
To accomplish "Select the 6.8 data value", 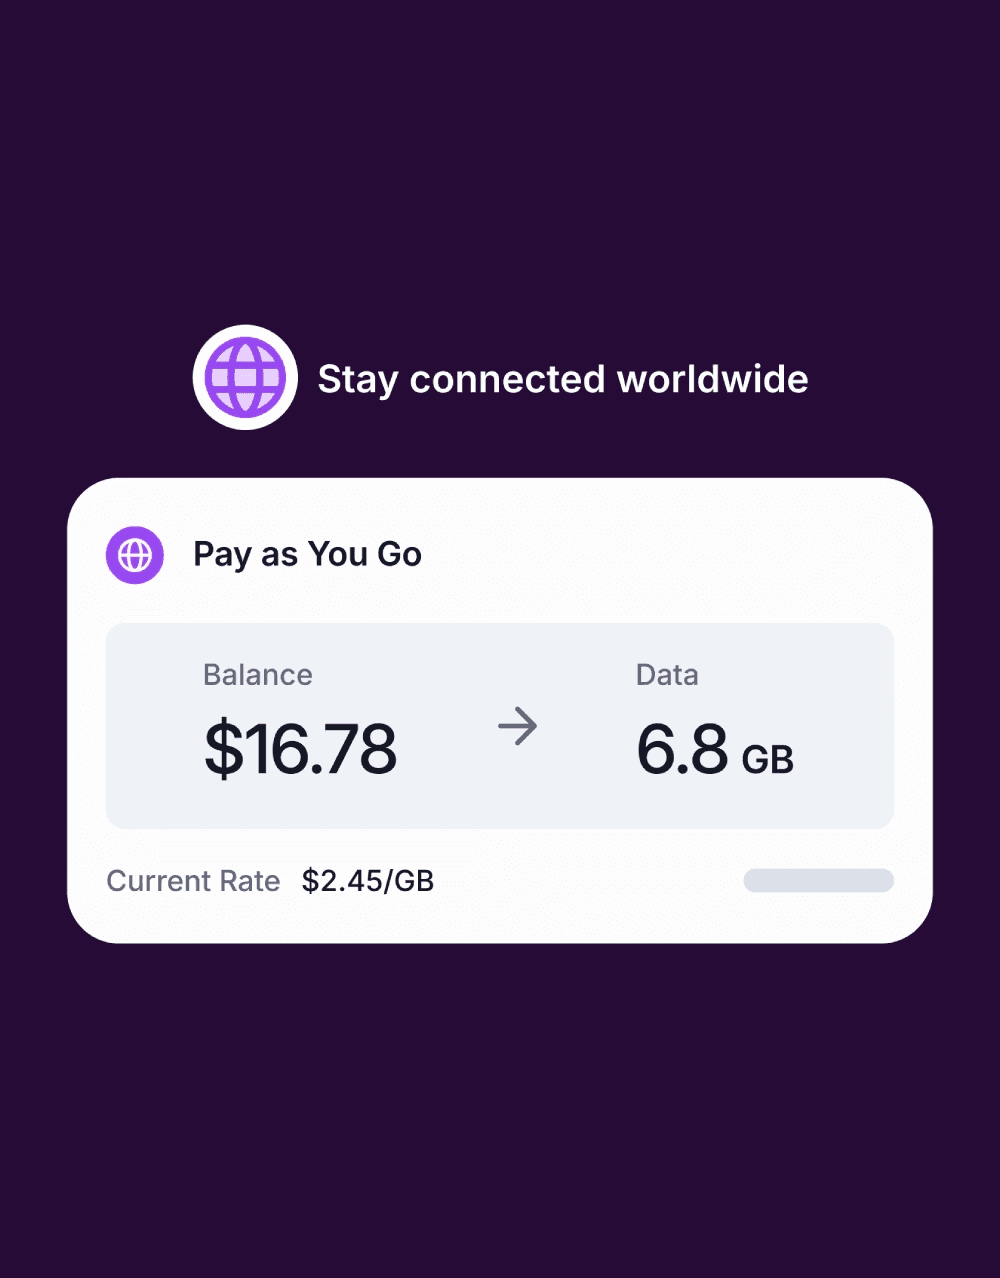I will 683,749.
